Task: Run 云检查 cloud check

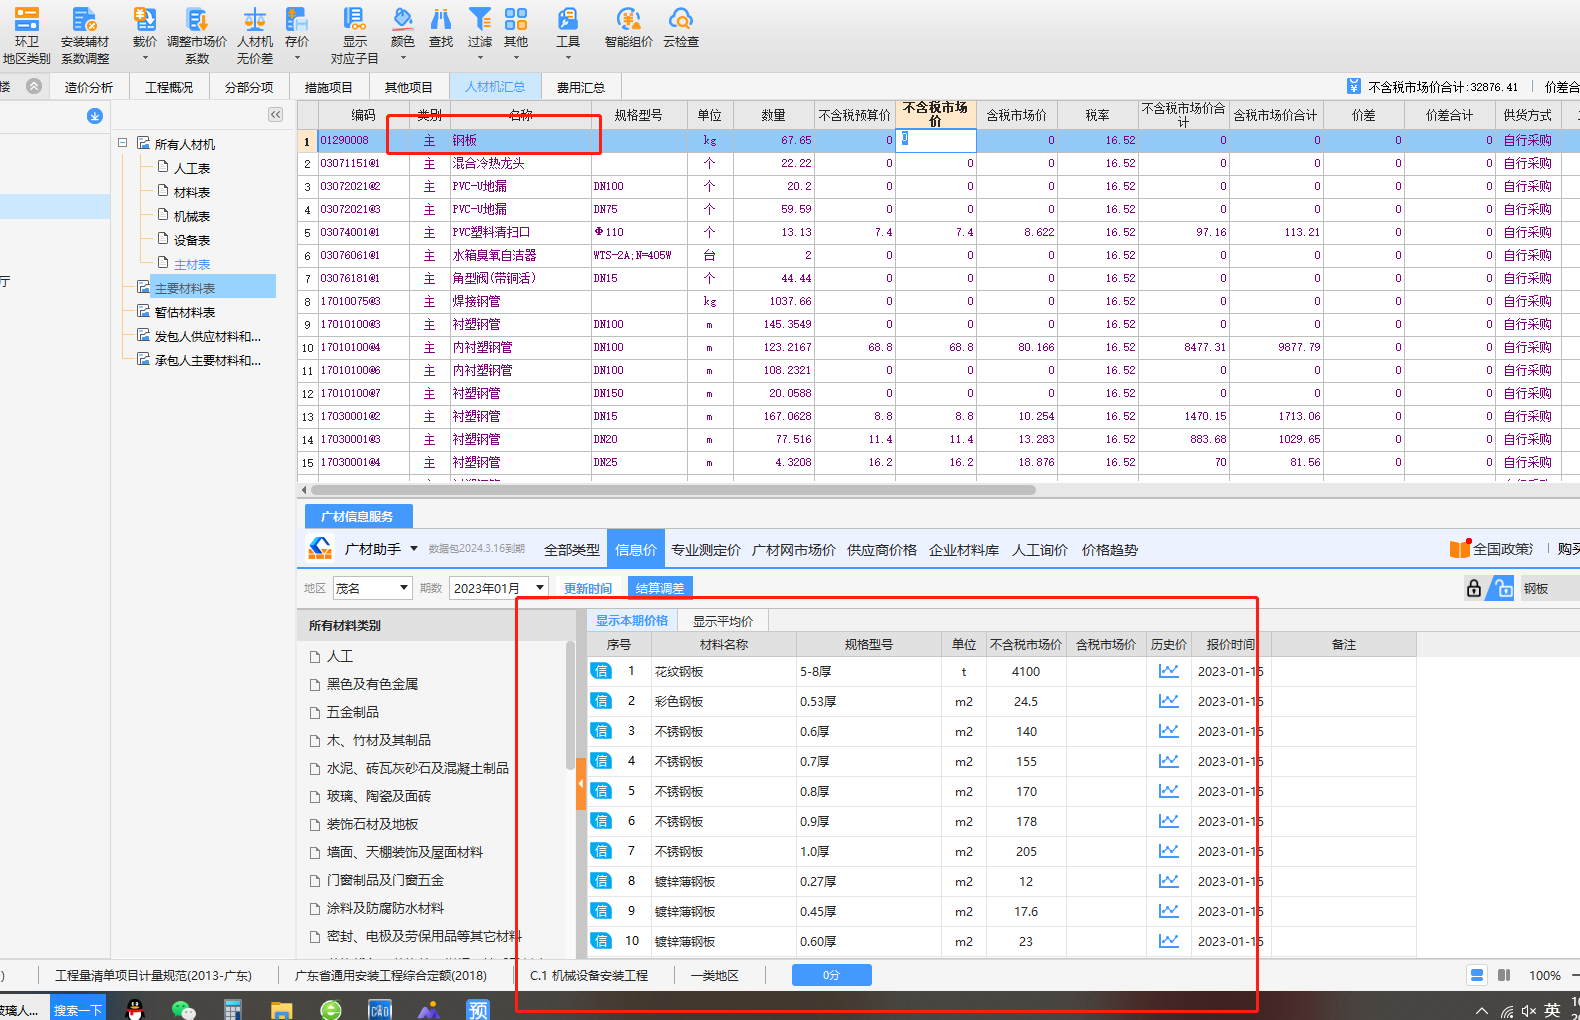Action: 681,27
